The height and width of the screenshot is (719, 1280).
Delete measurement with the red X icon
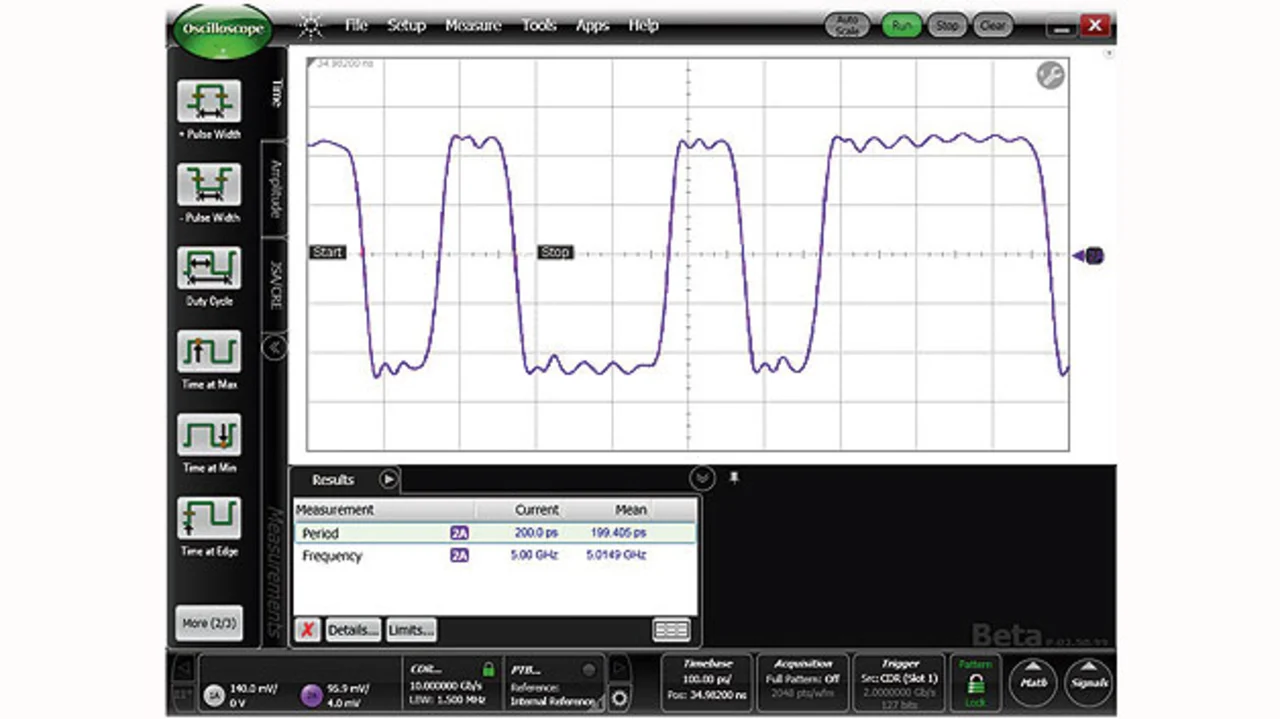308,630
